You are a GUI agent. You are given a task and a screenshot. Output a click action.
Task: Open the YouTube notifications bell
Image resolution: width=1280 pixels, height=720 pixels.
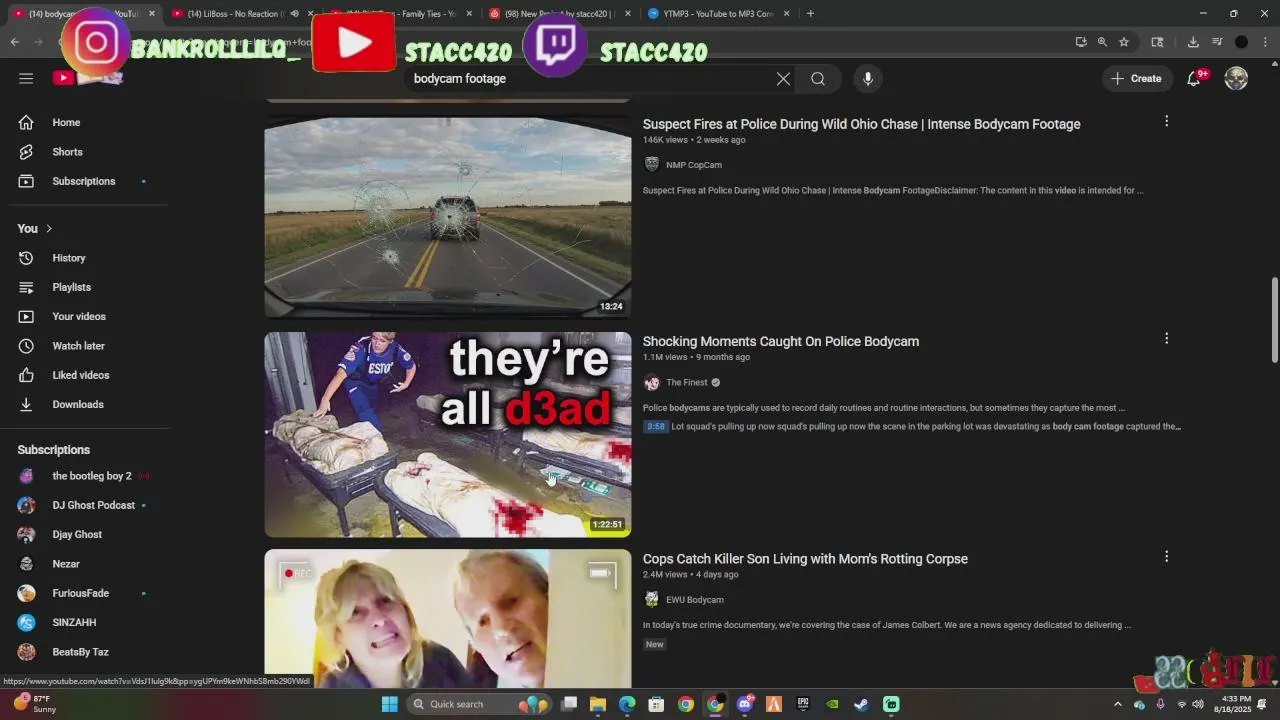[x=1194, y=78]
